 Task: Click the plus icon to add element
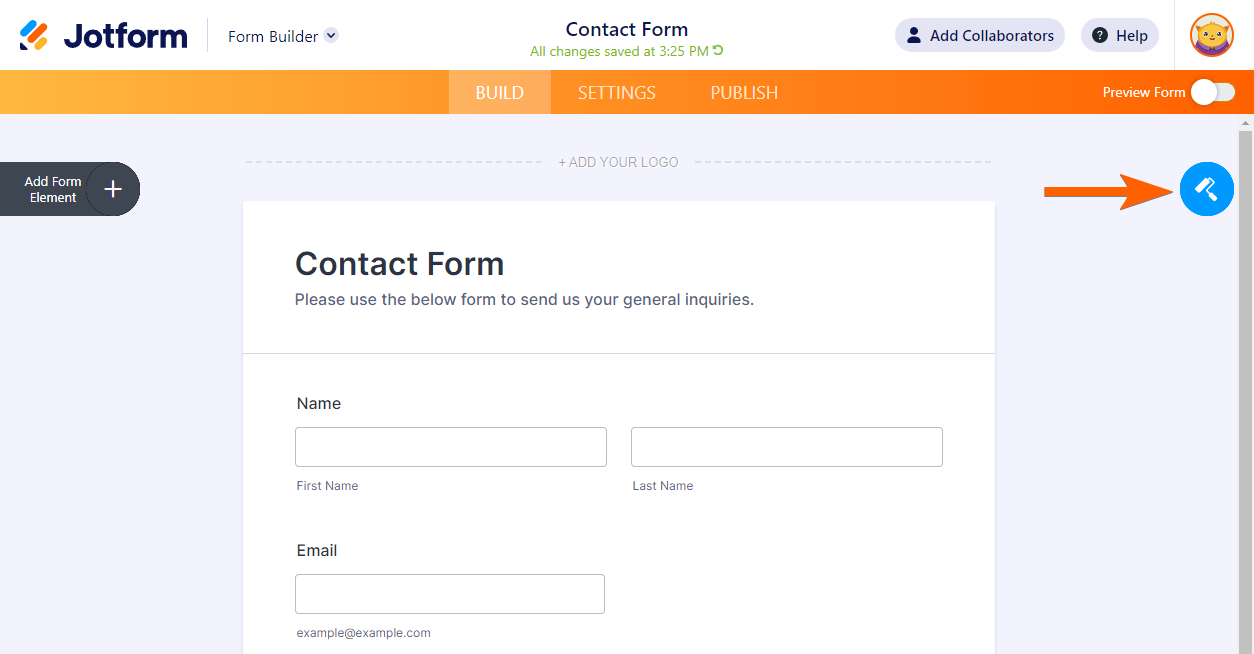click(113, 189)
